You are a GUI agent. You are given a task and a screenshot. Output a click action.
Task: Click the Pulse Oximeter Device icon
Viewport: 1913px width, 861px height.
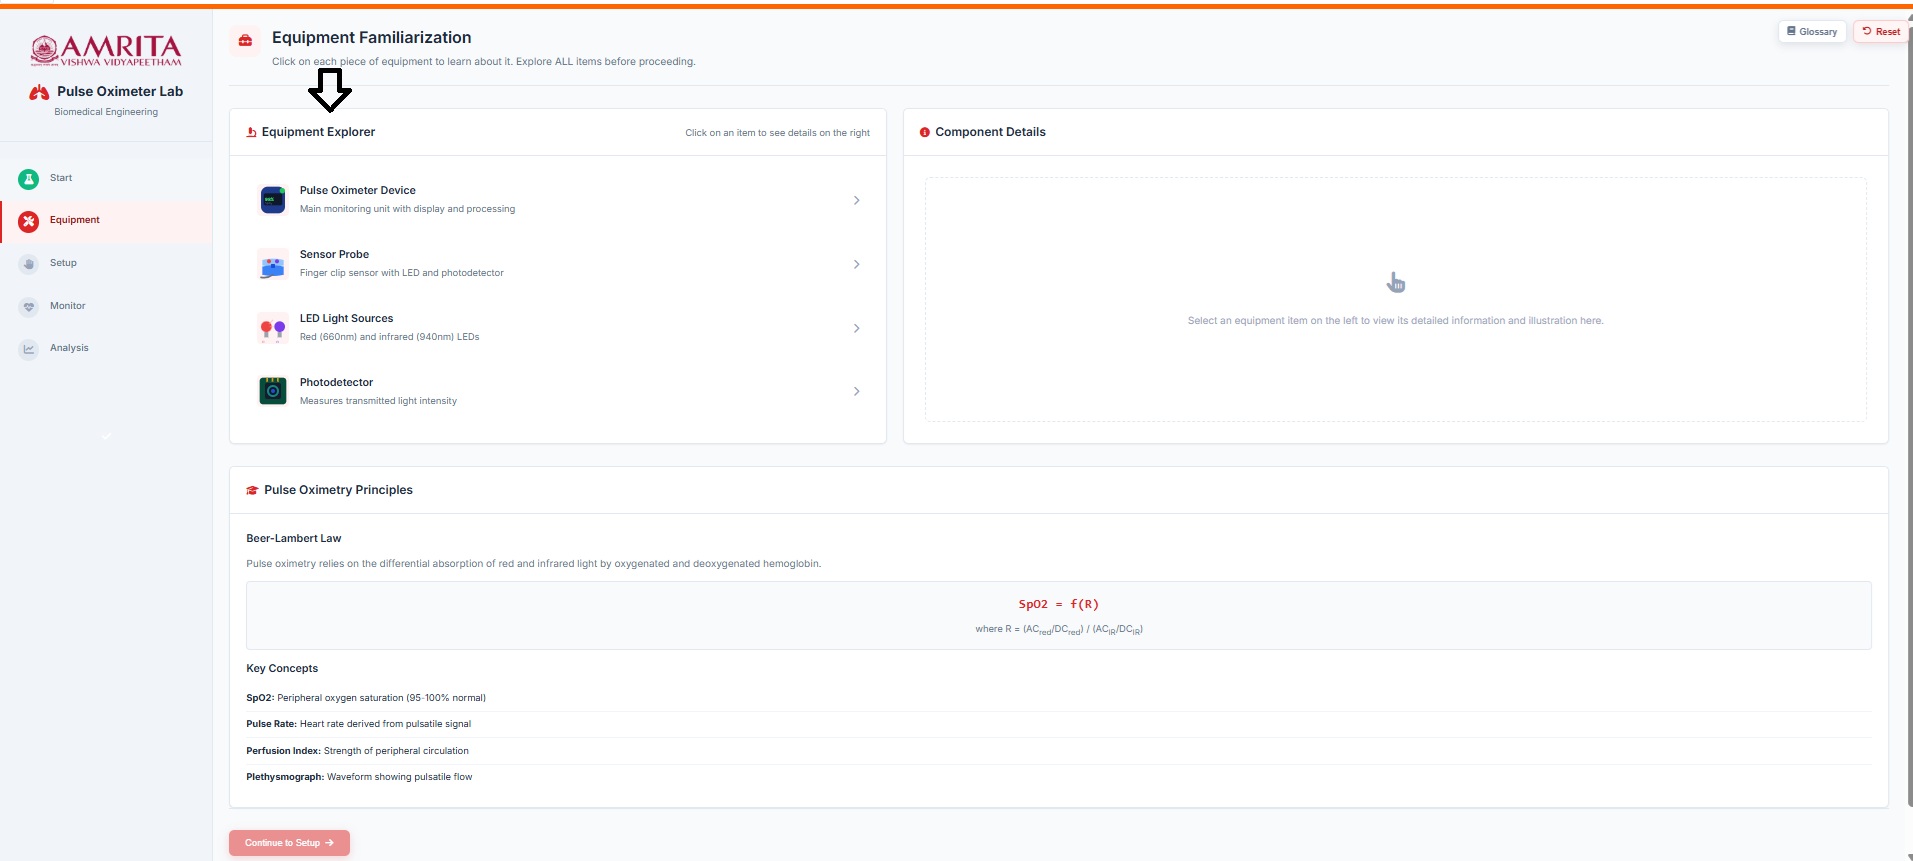pyautogui.click(x=273, y=200)
